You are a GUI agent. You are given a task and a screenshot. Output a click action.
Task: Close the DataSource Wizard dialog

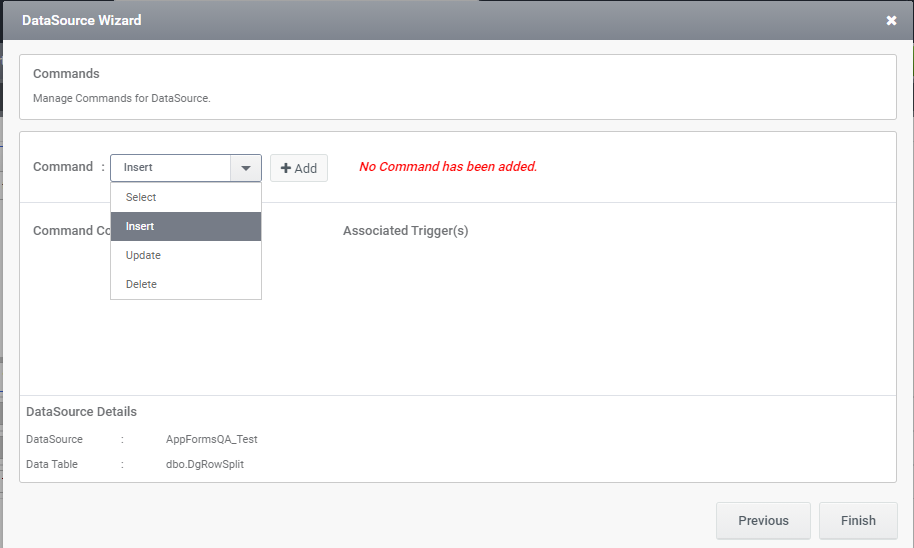coord(891,20)
